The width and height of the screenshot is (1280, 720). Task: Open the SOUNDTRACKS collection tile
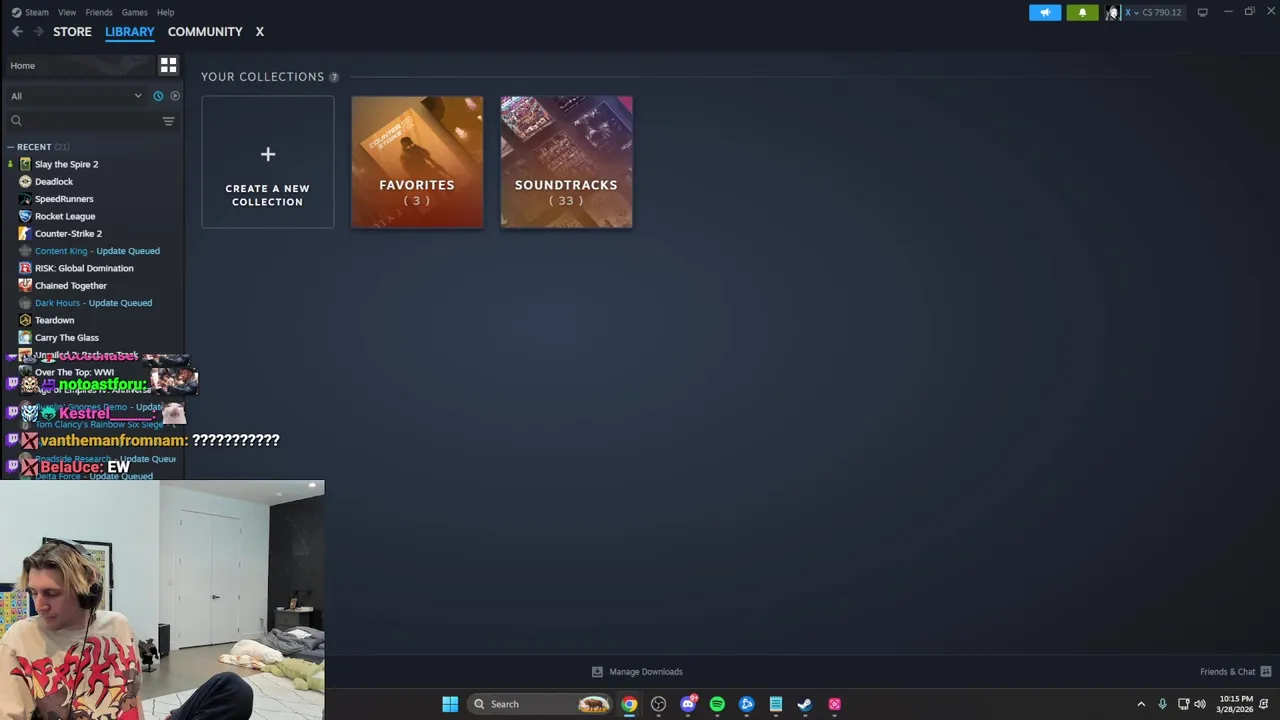coord(566,162)
